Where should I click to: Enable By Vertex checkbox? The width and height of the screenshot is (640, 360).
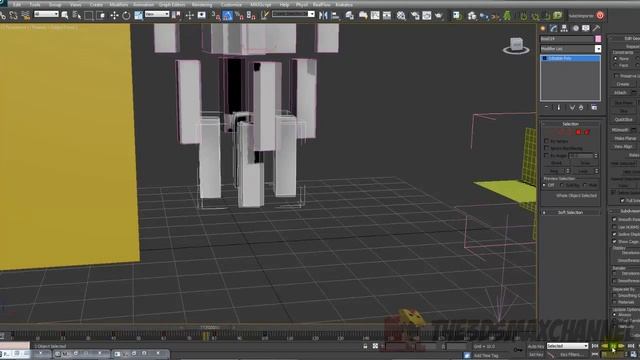pyautogui.click(x=547, y=141)
